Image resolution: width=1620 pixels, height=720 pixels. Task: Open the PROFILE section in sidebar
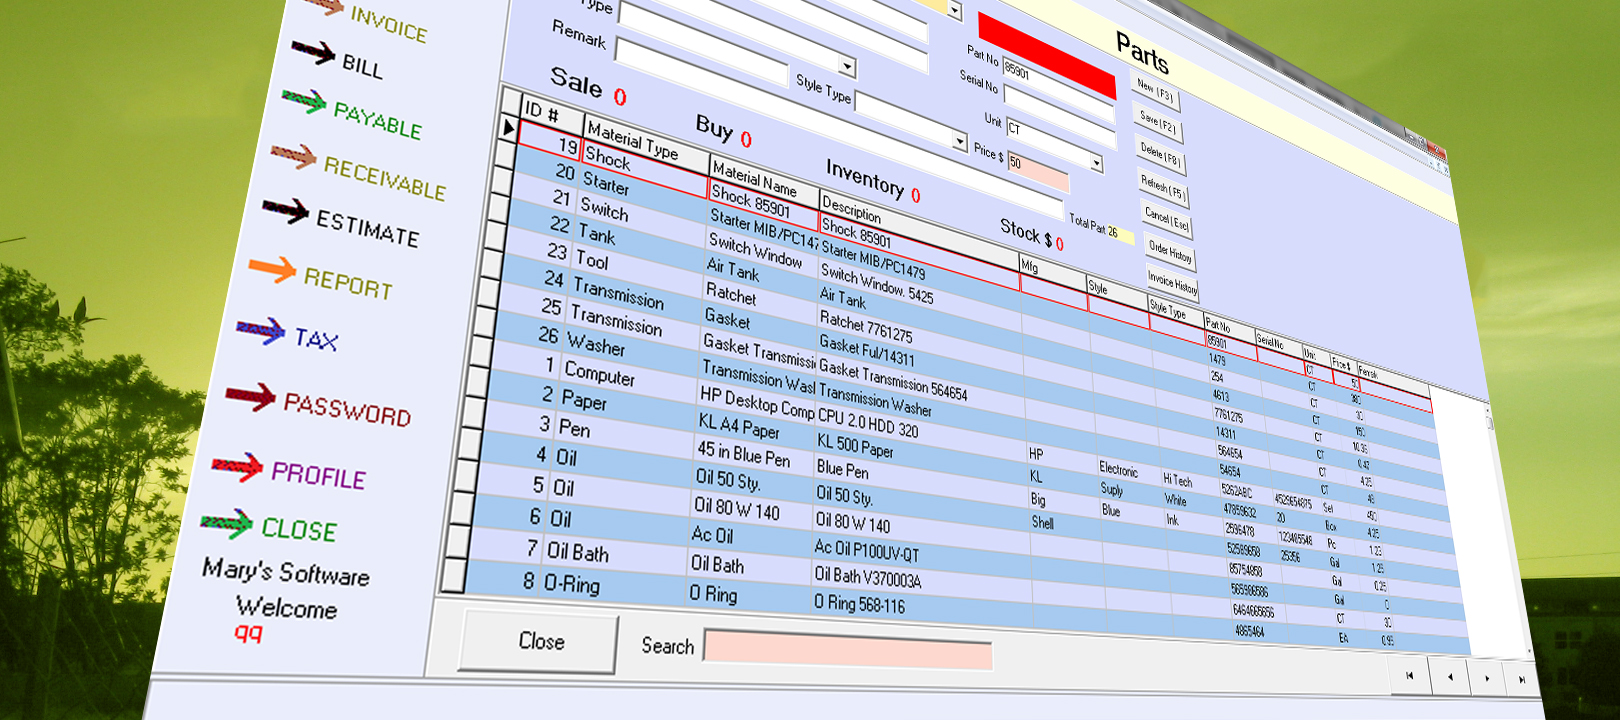click(318, 475)
